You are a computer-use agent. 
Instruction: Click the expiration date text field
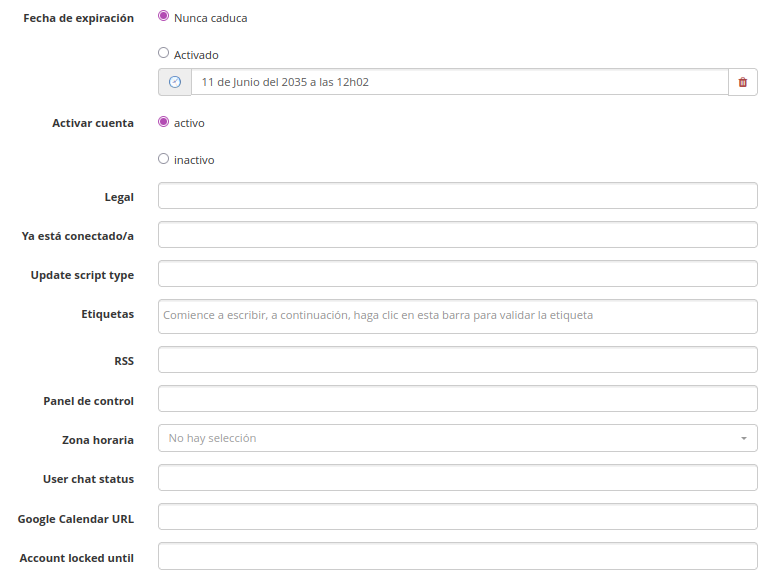tap(459, 82)
